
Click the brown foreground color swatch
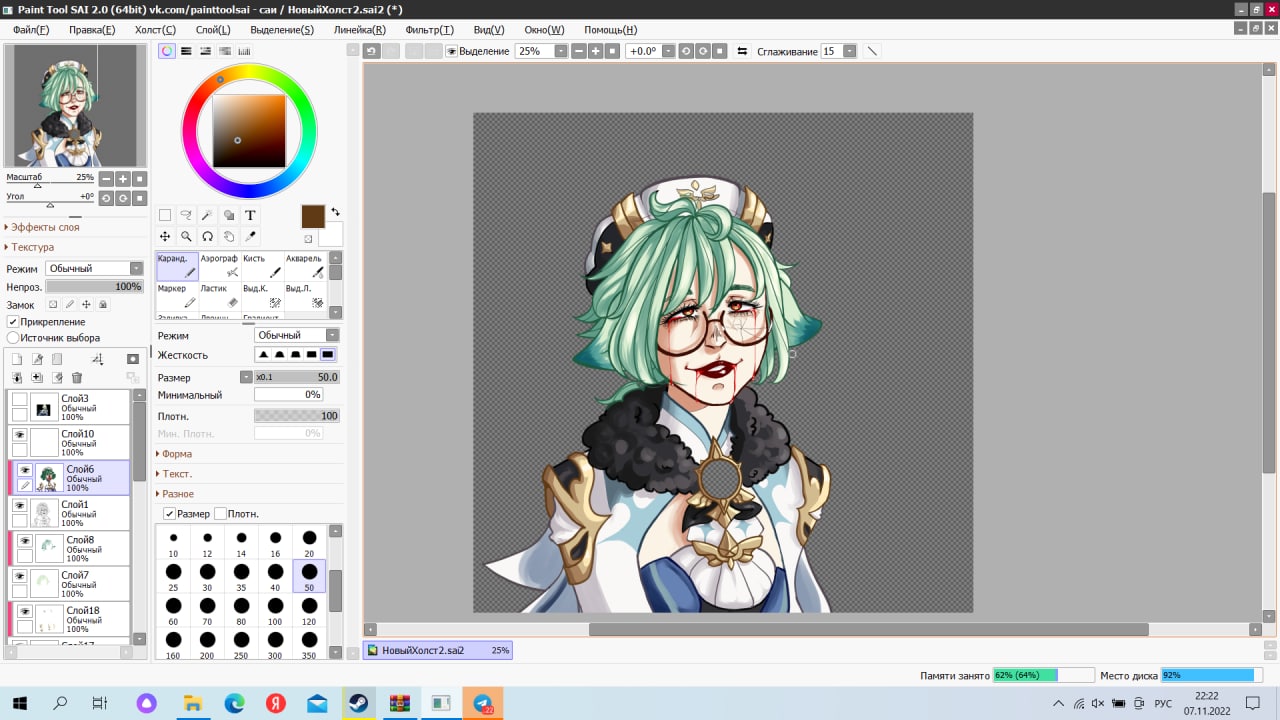313,217
